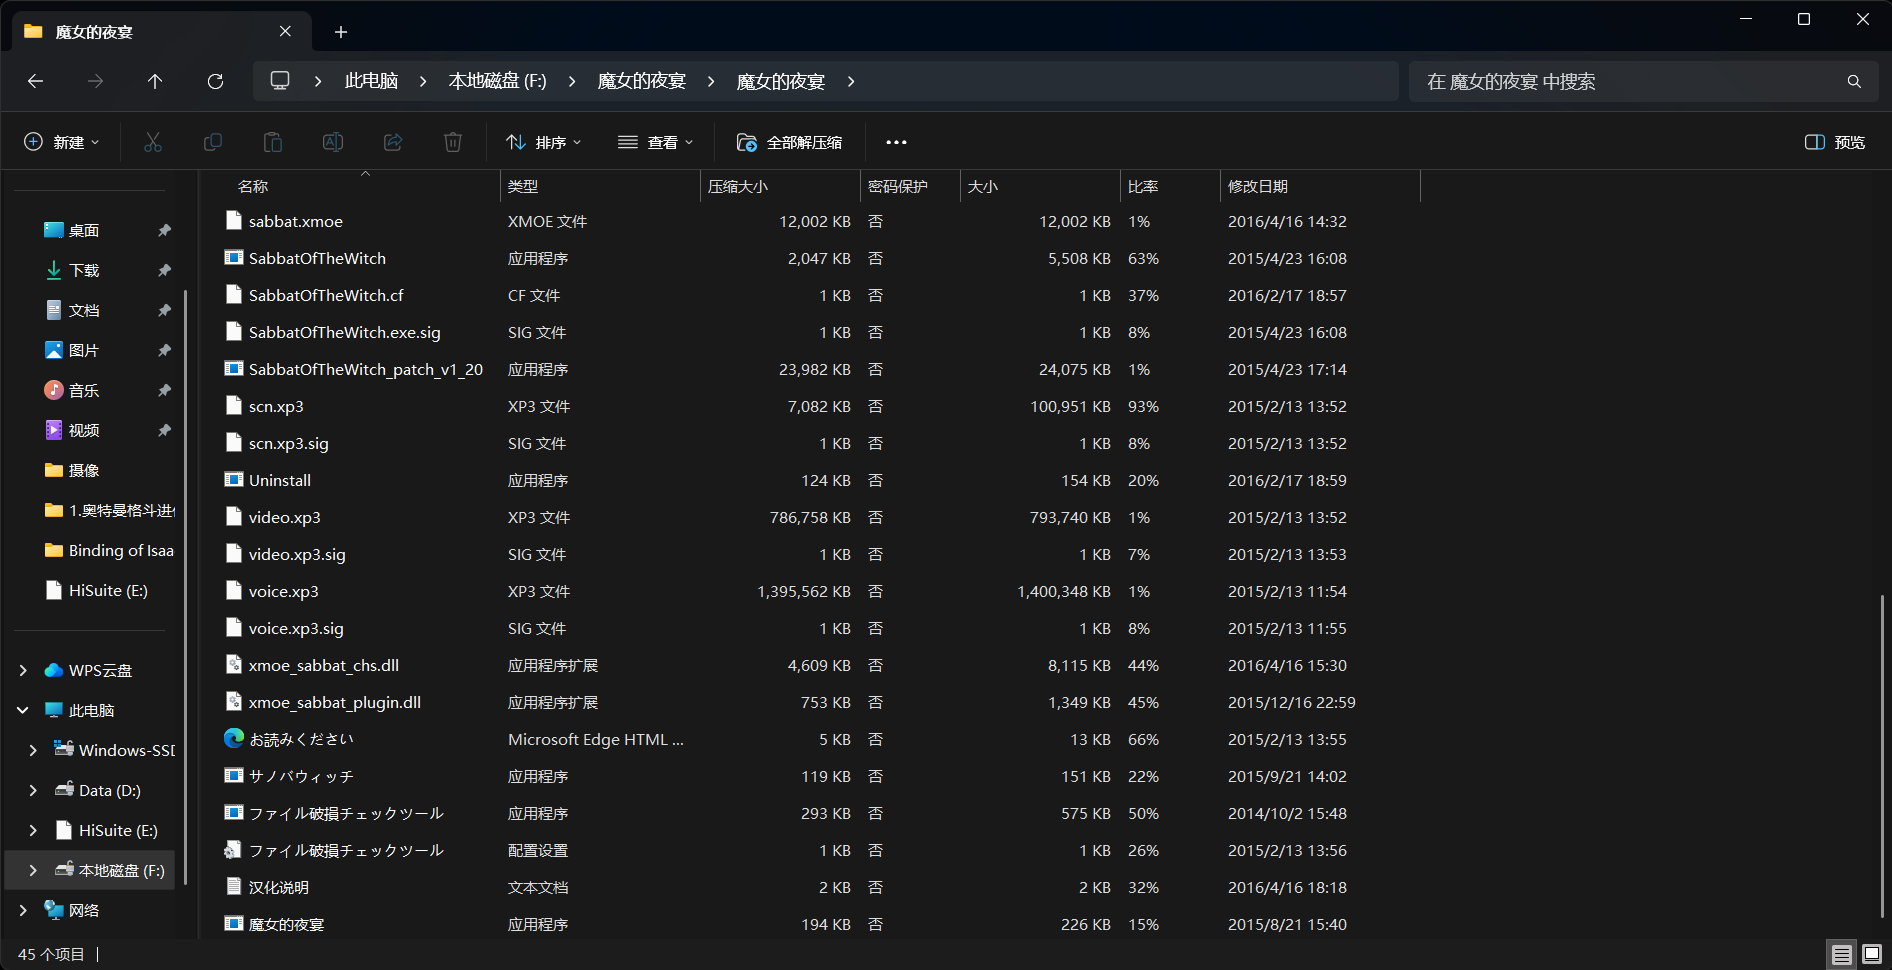Select the xmoe_sabbat_plugin.dll file name
The width and height of the screenshot is (1892, 970).
point(335,702)
